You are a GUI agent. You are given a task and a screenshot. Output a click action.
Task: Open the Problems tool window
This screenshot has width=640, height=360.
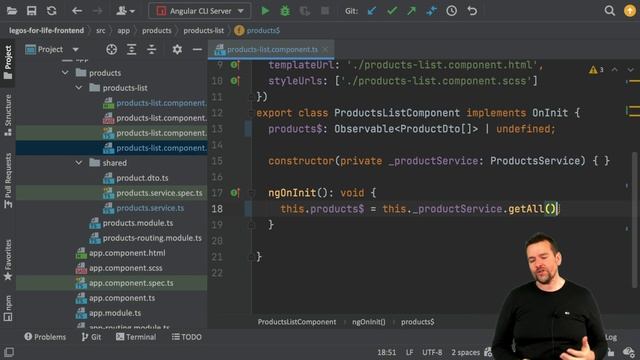(45, 337)
